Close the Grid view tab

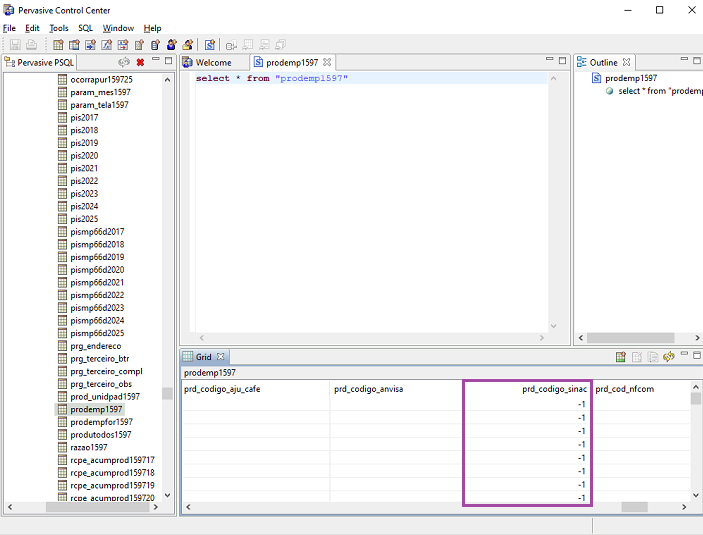221,357
